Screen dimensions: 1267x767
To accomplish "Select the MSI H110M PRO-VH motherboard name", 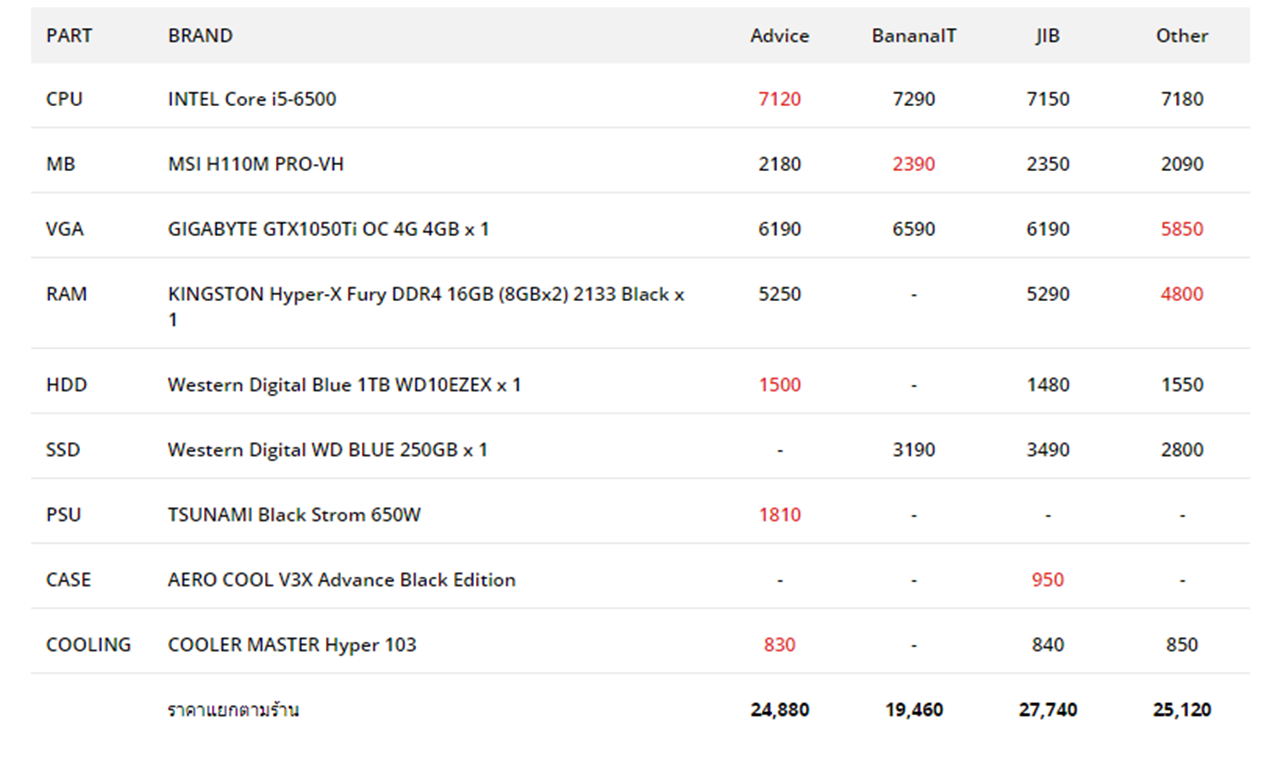I will (255, 164).
